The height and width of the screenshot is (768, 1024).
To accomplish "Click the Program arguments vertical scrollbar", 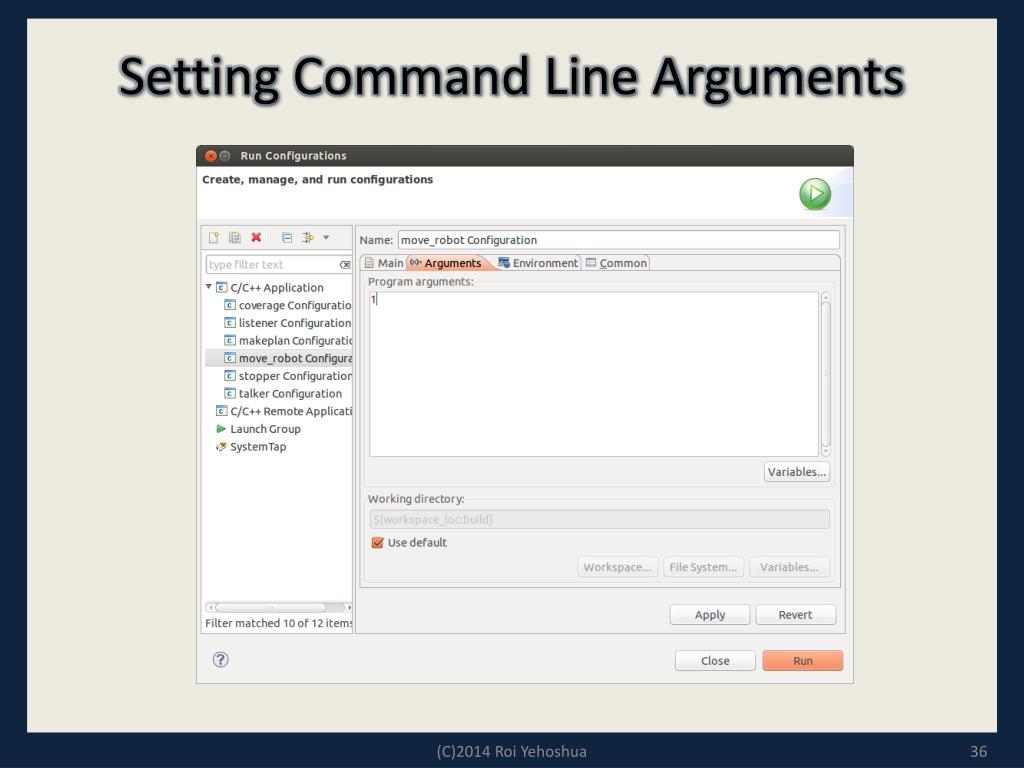I will 825,374.
